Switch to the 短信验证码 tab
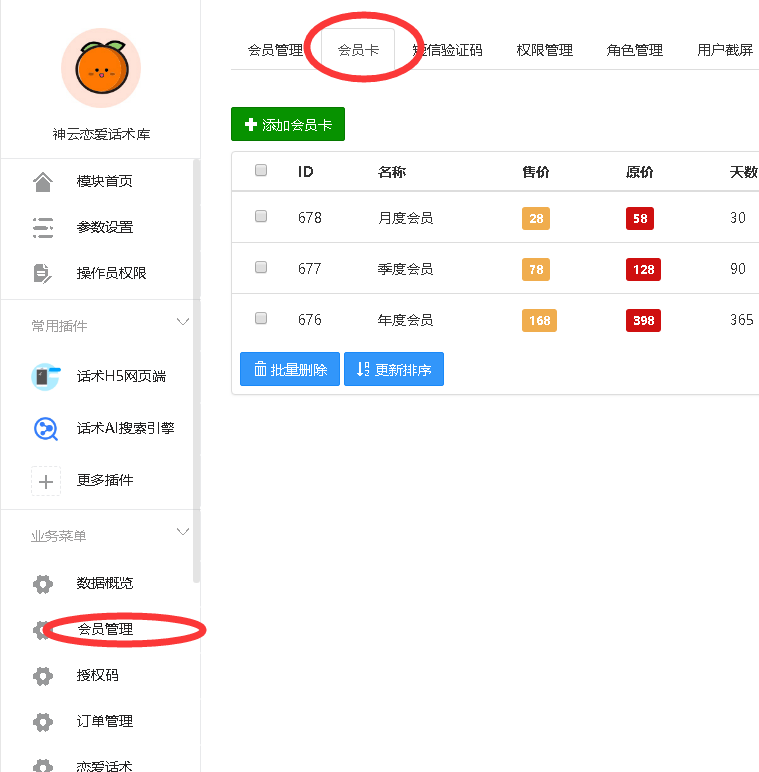The image size is (759, 772). [x=447, y=50]
